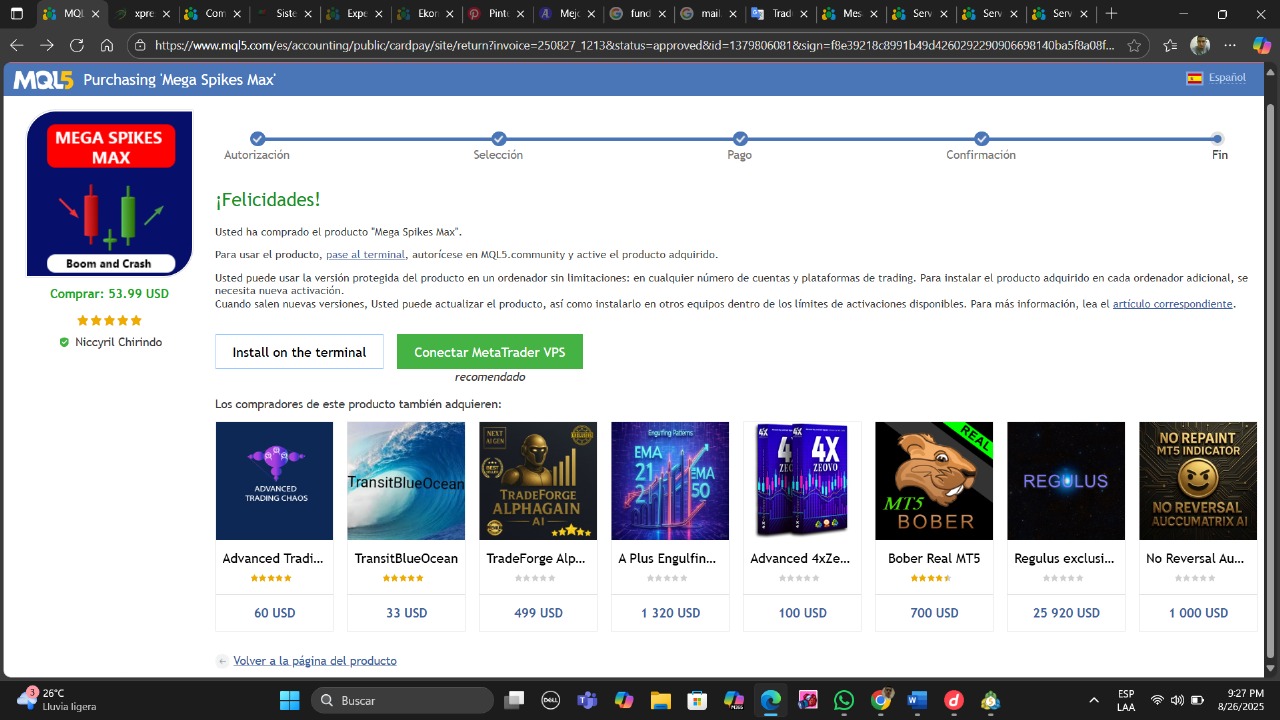Viewport: 1280px width, 720px height.
Task: Open Microsoft Word from the taskbar
Action: pos(917,700)
